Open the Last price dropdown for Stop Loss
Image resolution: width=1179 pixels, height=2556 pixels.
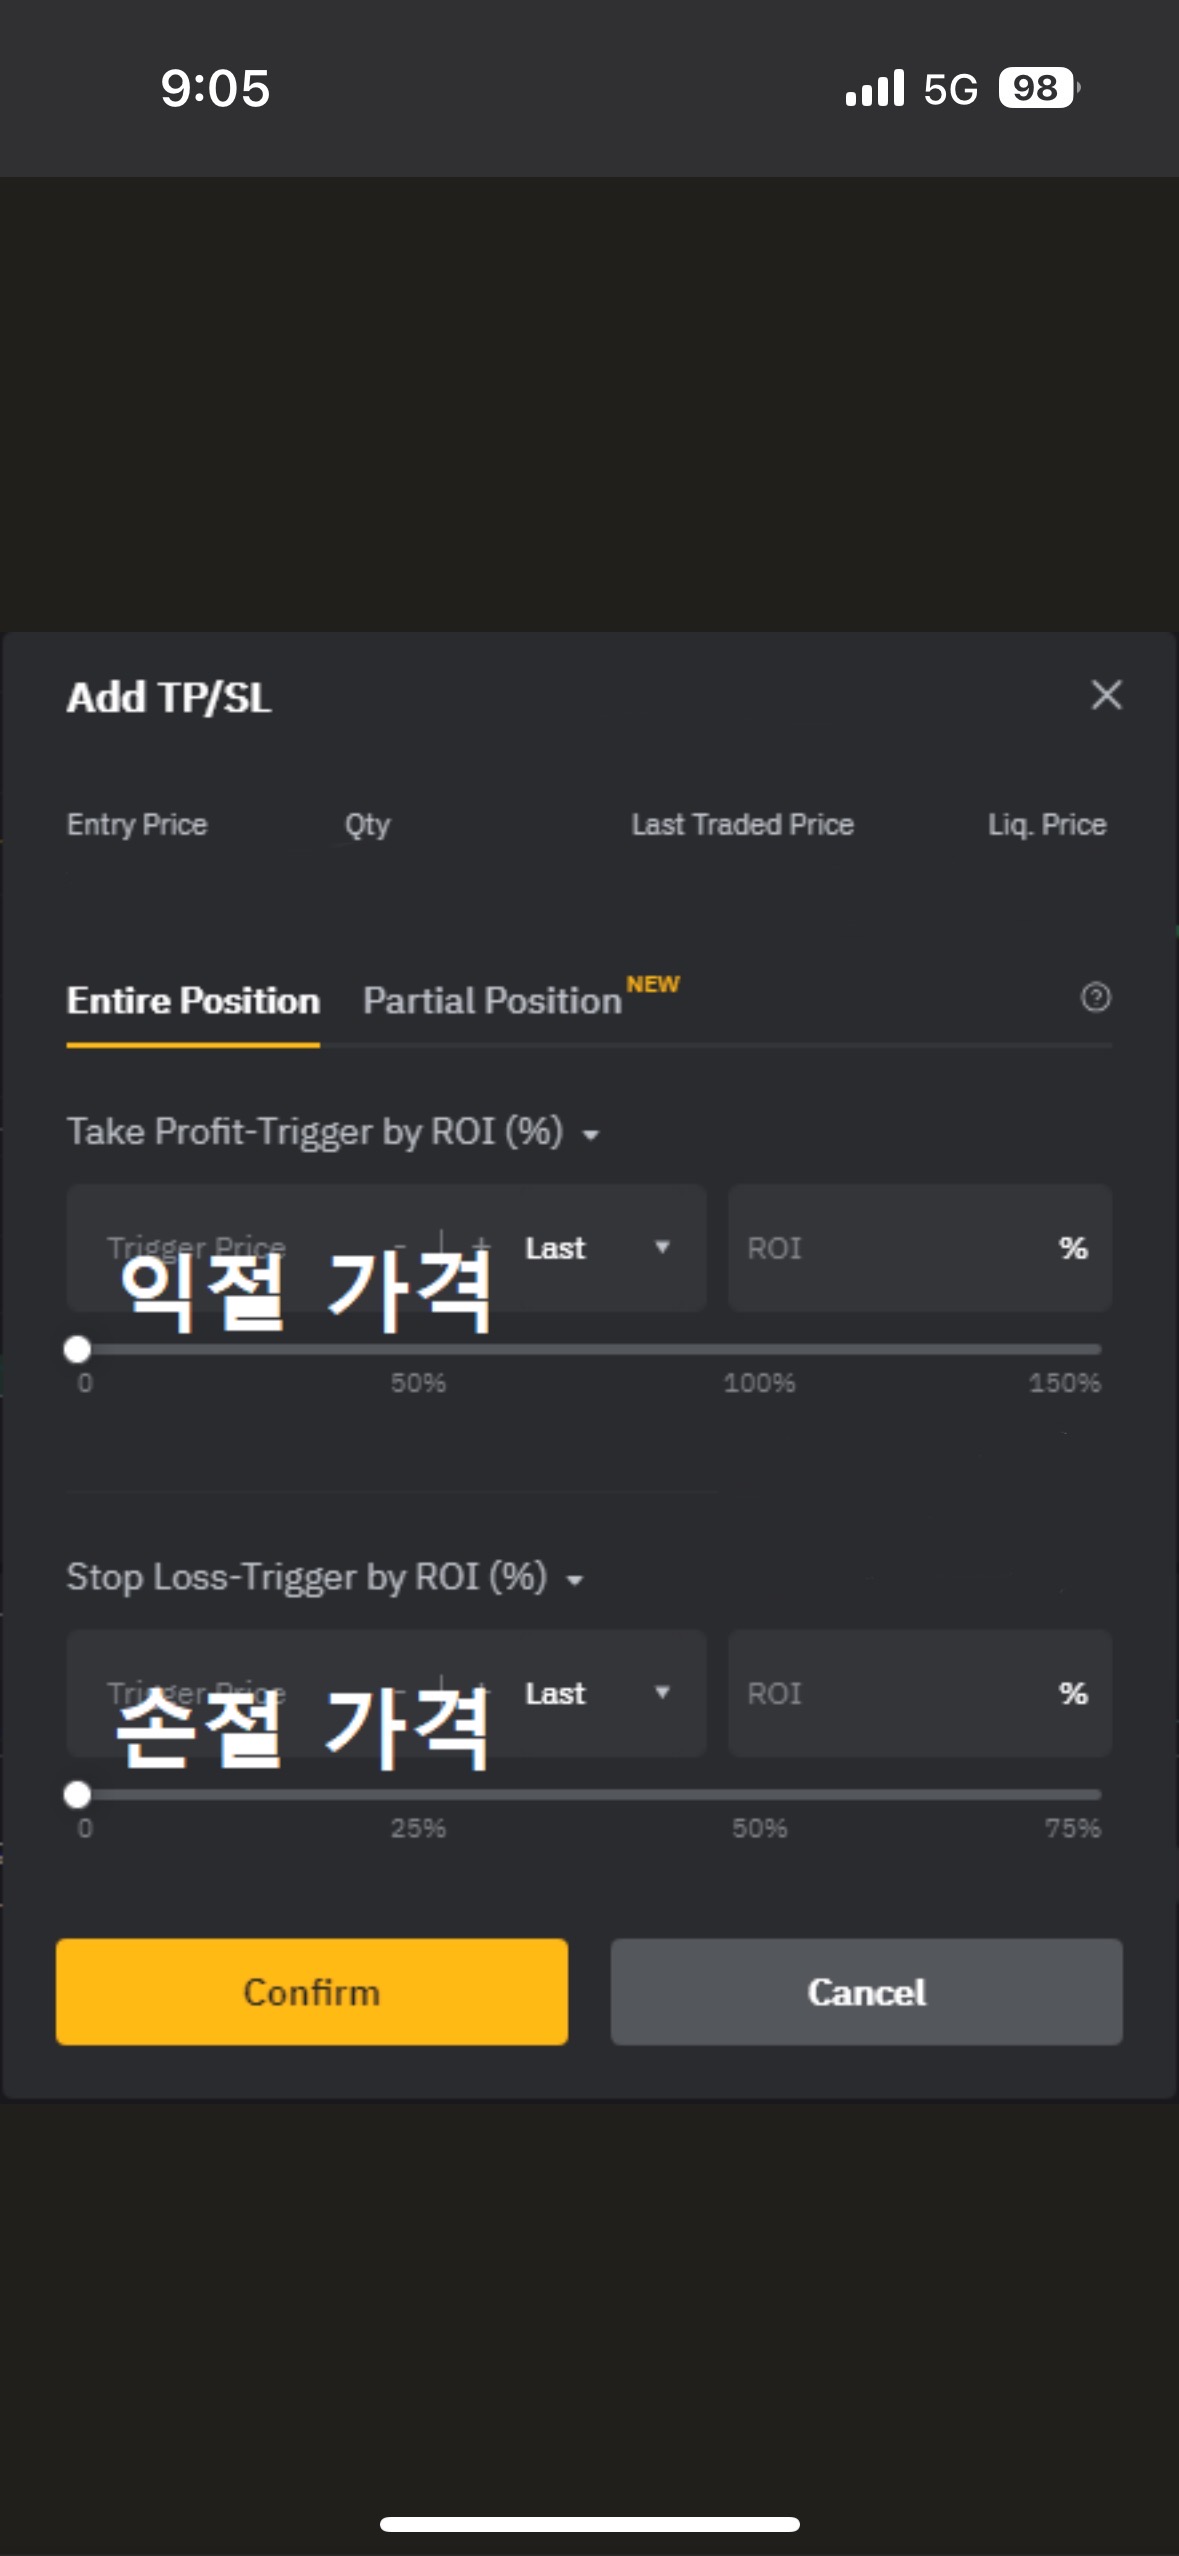[595, 1693]
